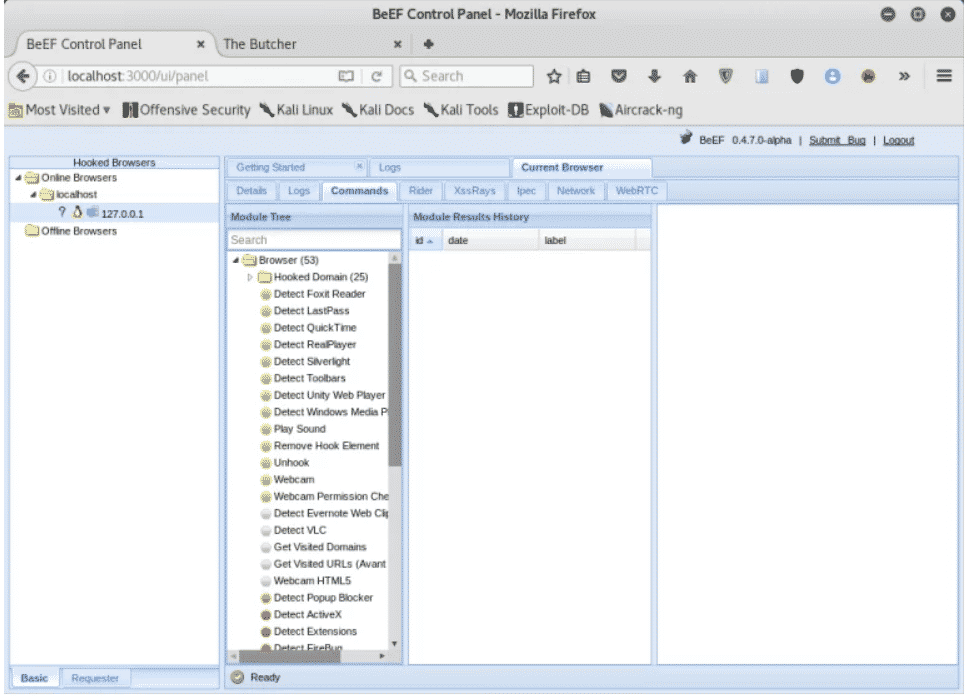966x696 pixels.
Task: Click the Play Sound module
Action: tap(299, 429)
